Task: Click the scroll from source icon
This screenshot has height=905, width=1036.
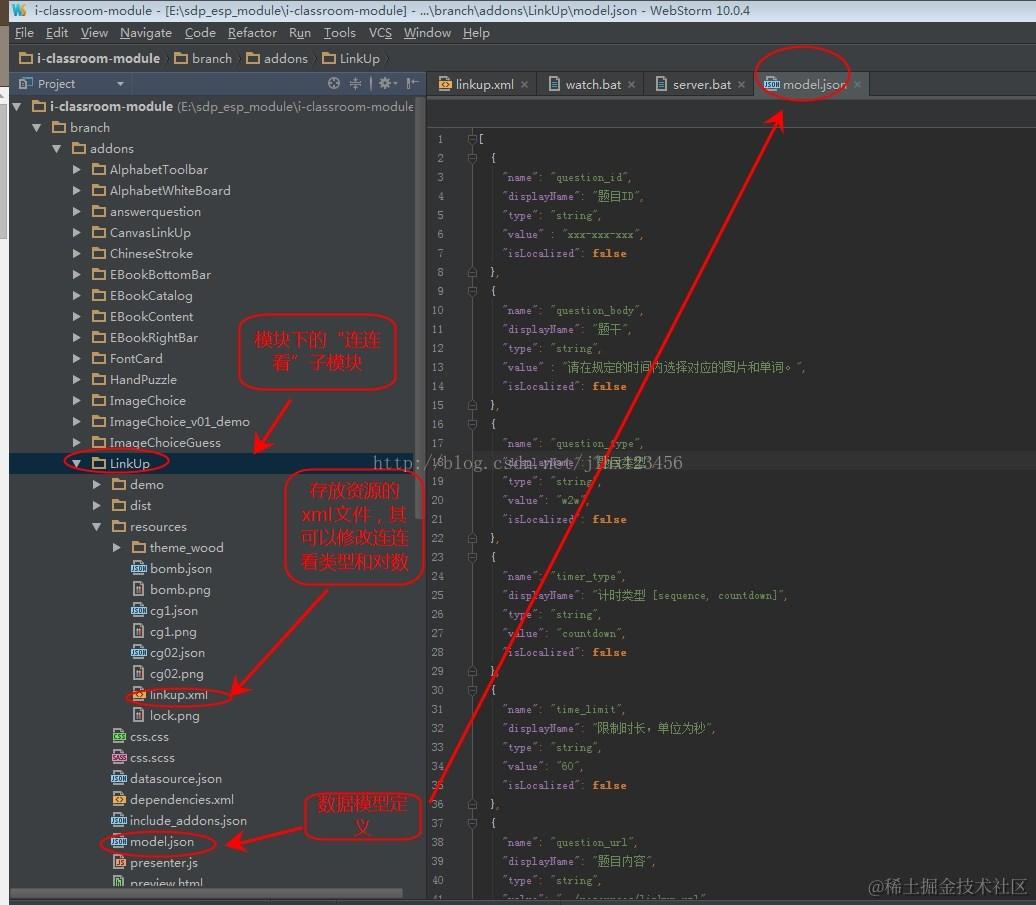Action: click(334, 83)
